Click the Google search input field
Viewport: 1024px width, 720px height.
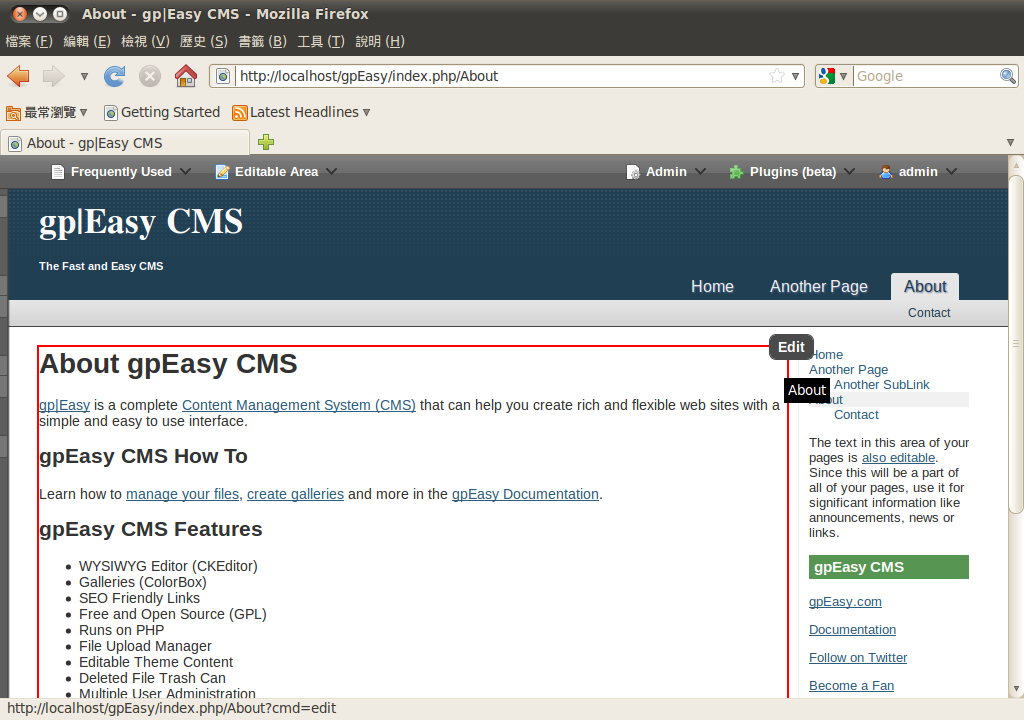(926, 76)
